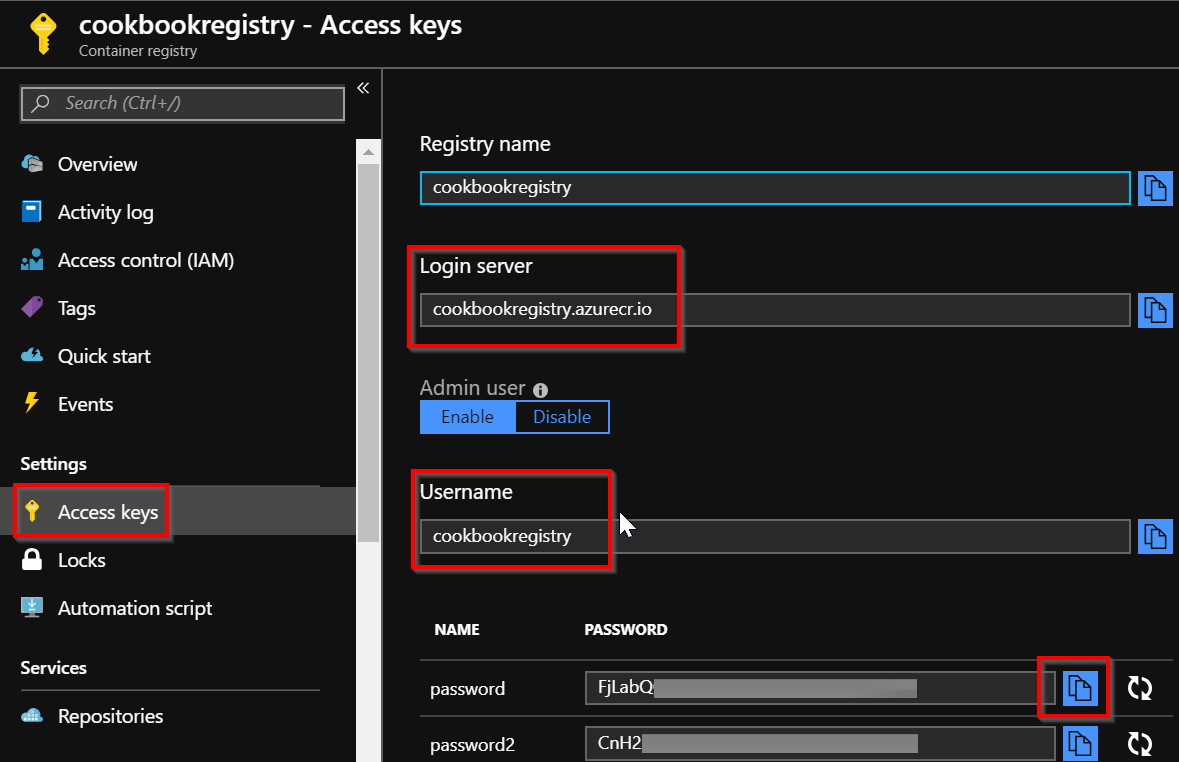1179x762 pixels.
Task: Enable the Admin user
Action: tap(467, 417)
